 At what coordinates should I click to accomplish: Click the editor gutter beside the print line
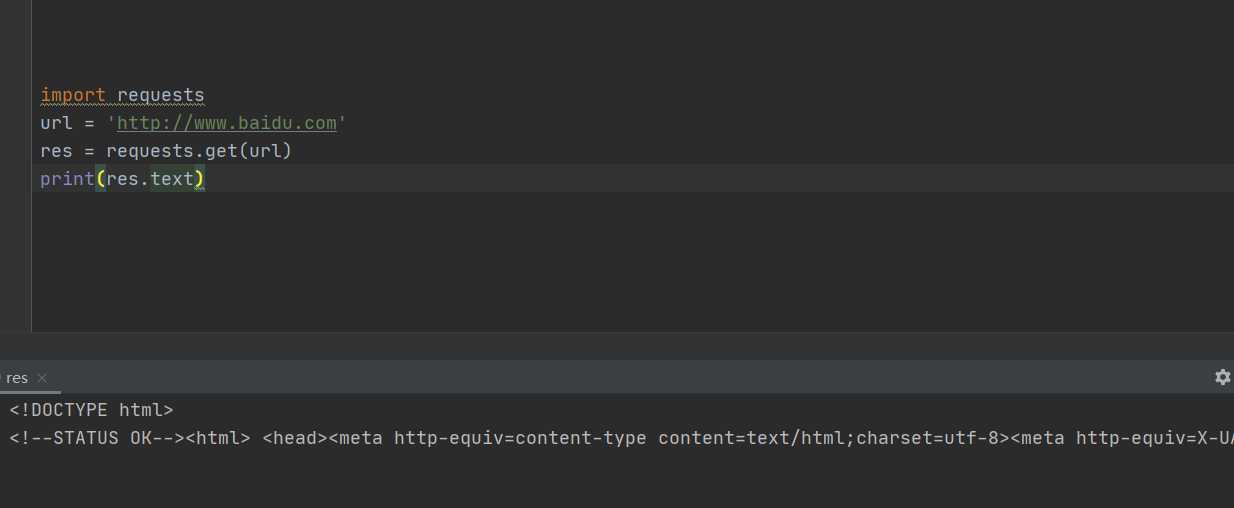coord(15,179)
